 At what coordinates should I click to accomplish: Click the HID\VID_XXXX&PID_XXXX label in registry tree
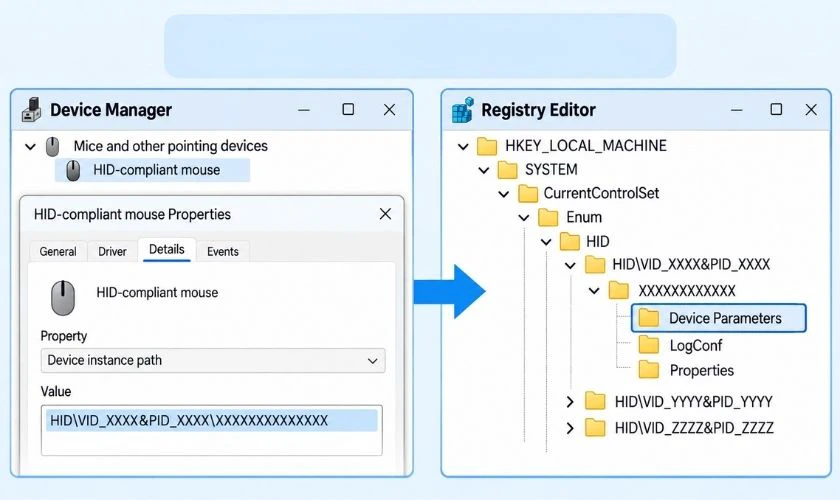tap(691, 264)
